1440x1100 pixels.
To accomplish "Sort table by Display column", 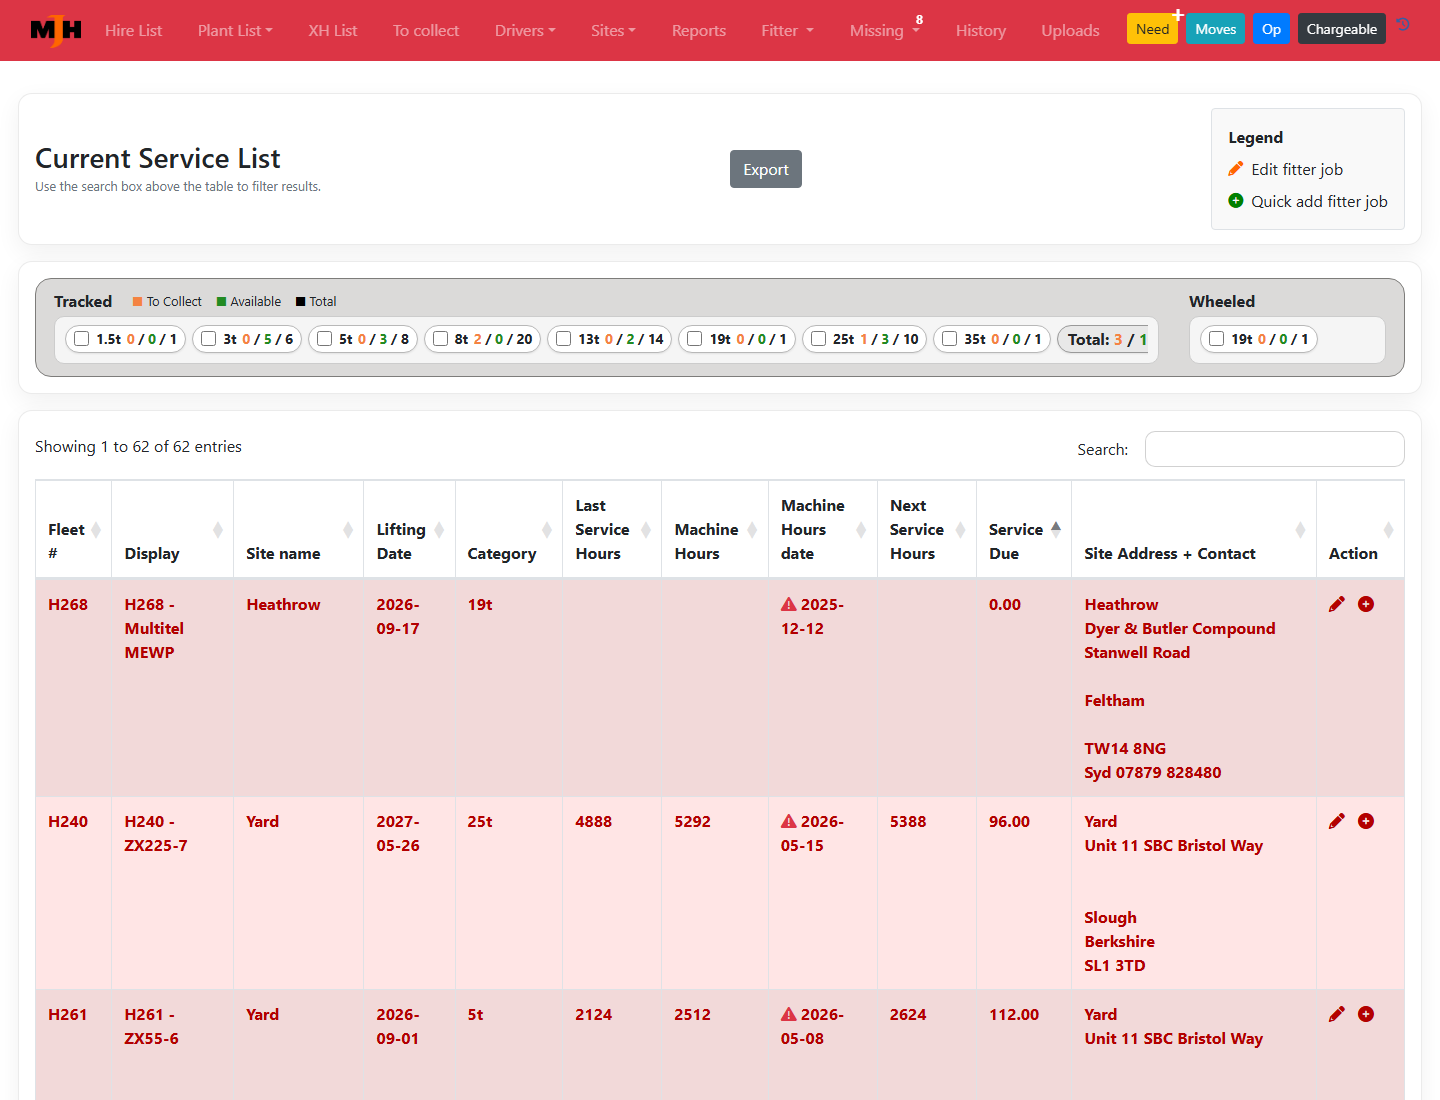I will click(x=172, y=529).
